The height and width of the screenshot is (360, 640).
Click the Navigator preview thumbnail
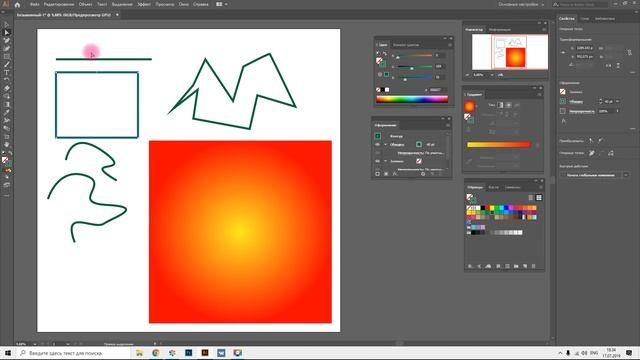coord(510,52)
